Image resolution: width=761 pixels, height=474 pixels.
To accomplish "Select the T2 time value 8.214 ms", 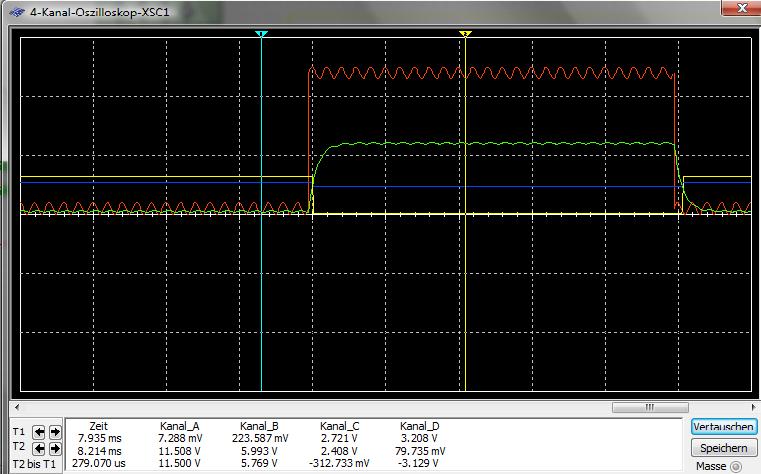I will [x=99, y=451].
